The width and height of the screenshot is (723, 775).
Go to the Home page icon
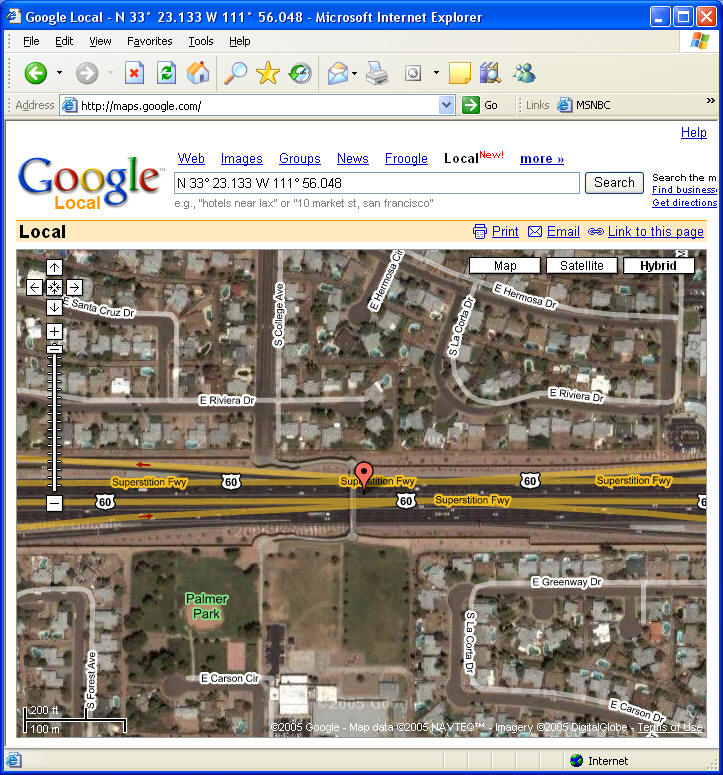coord(199,73)
